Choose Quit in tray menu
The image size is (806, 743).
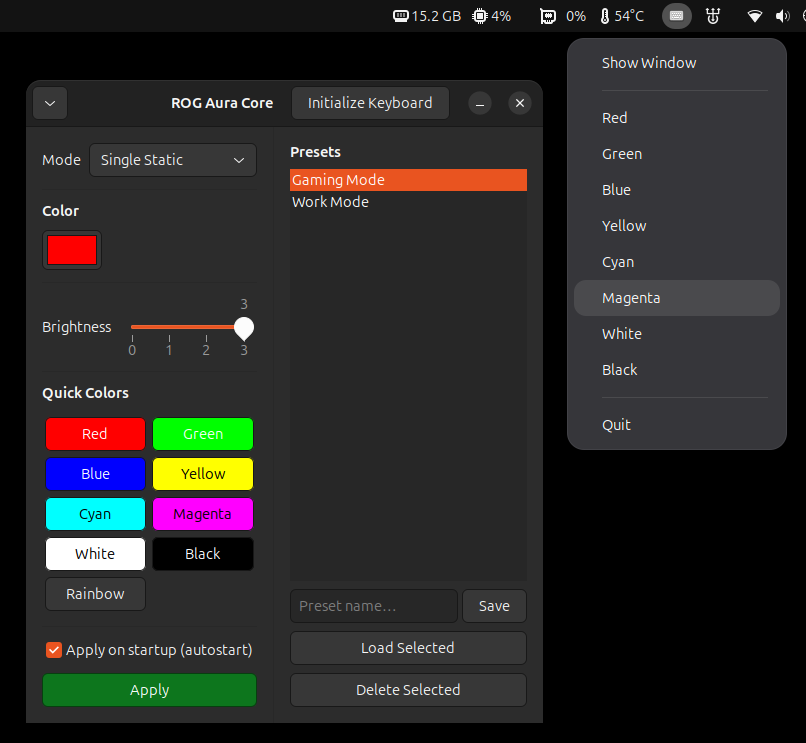pos(676,425)
